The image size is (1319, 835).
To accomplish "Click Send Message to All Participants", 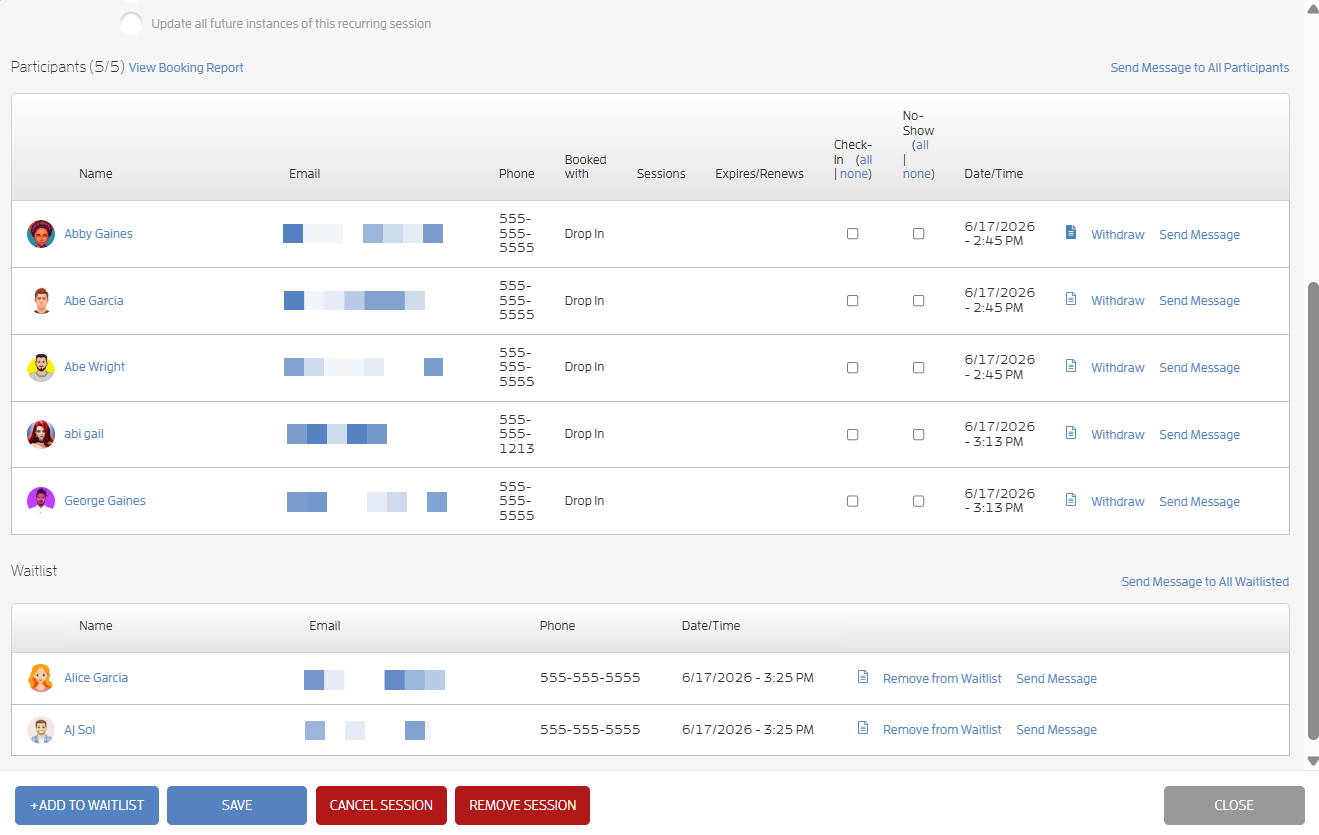I will click(1200, 68).
